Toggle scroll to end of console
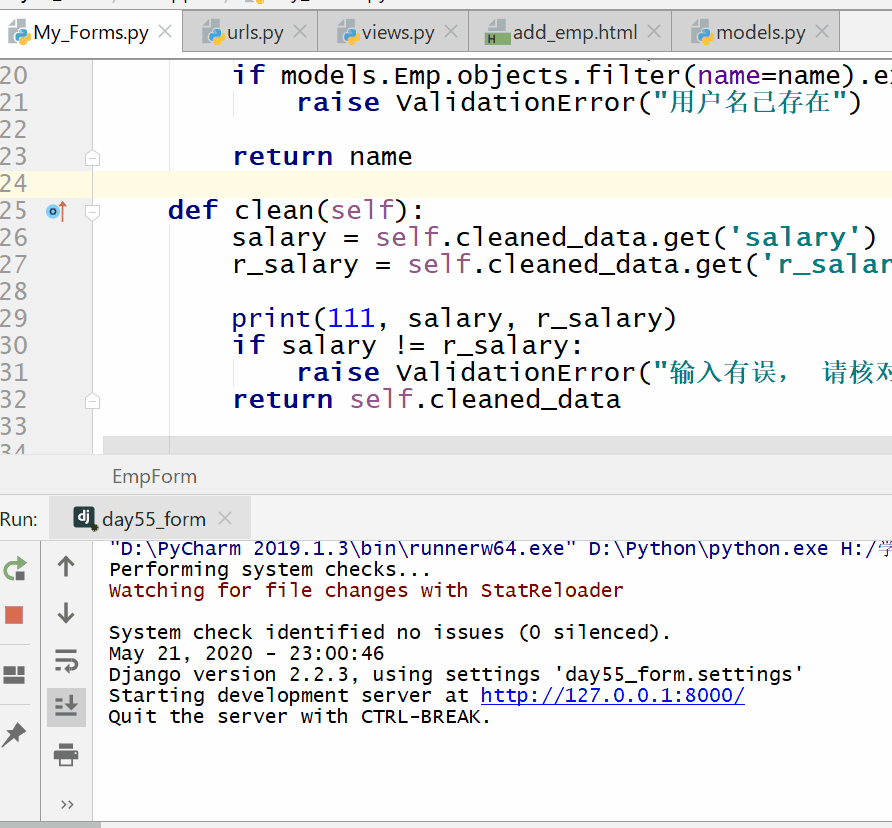Screen dimensions: 892x828 (66, 707)
